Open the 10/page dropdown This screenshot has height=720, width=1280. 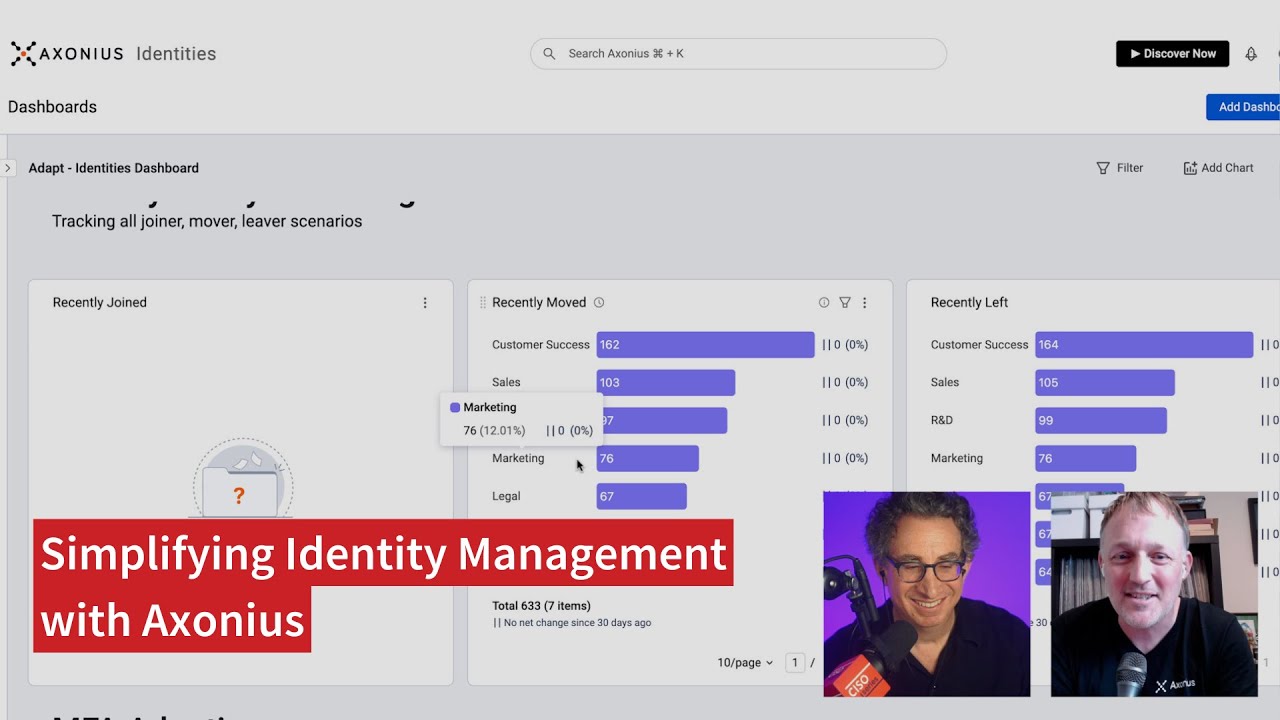point(745,663)
